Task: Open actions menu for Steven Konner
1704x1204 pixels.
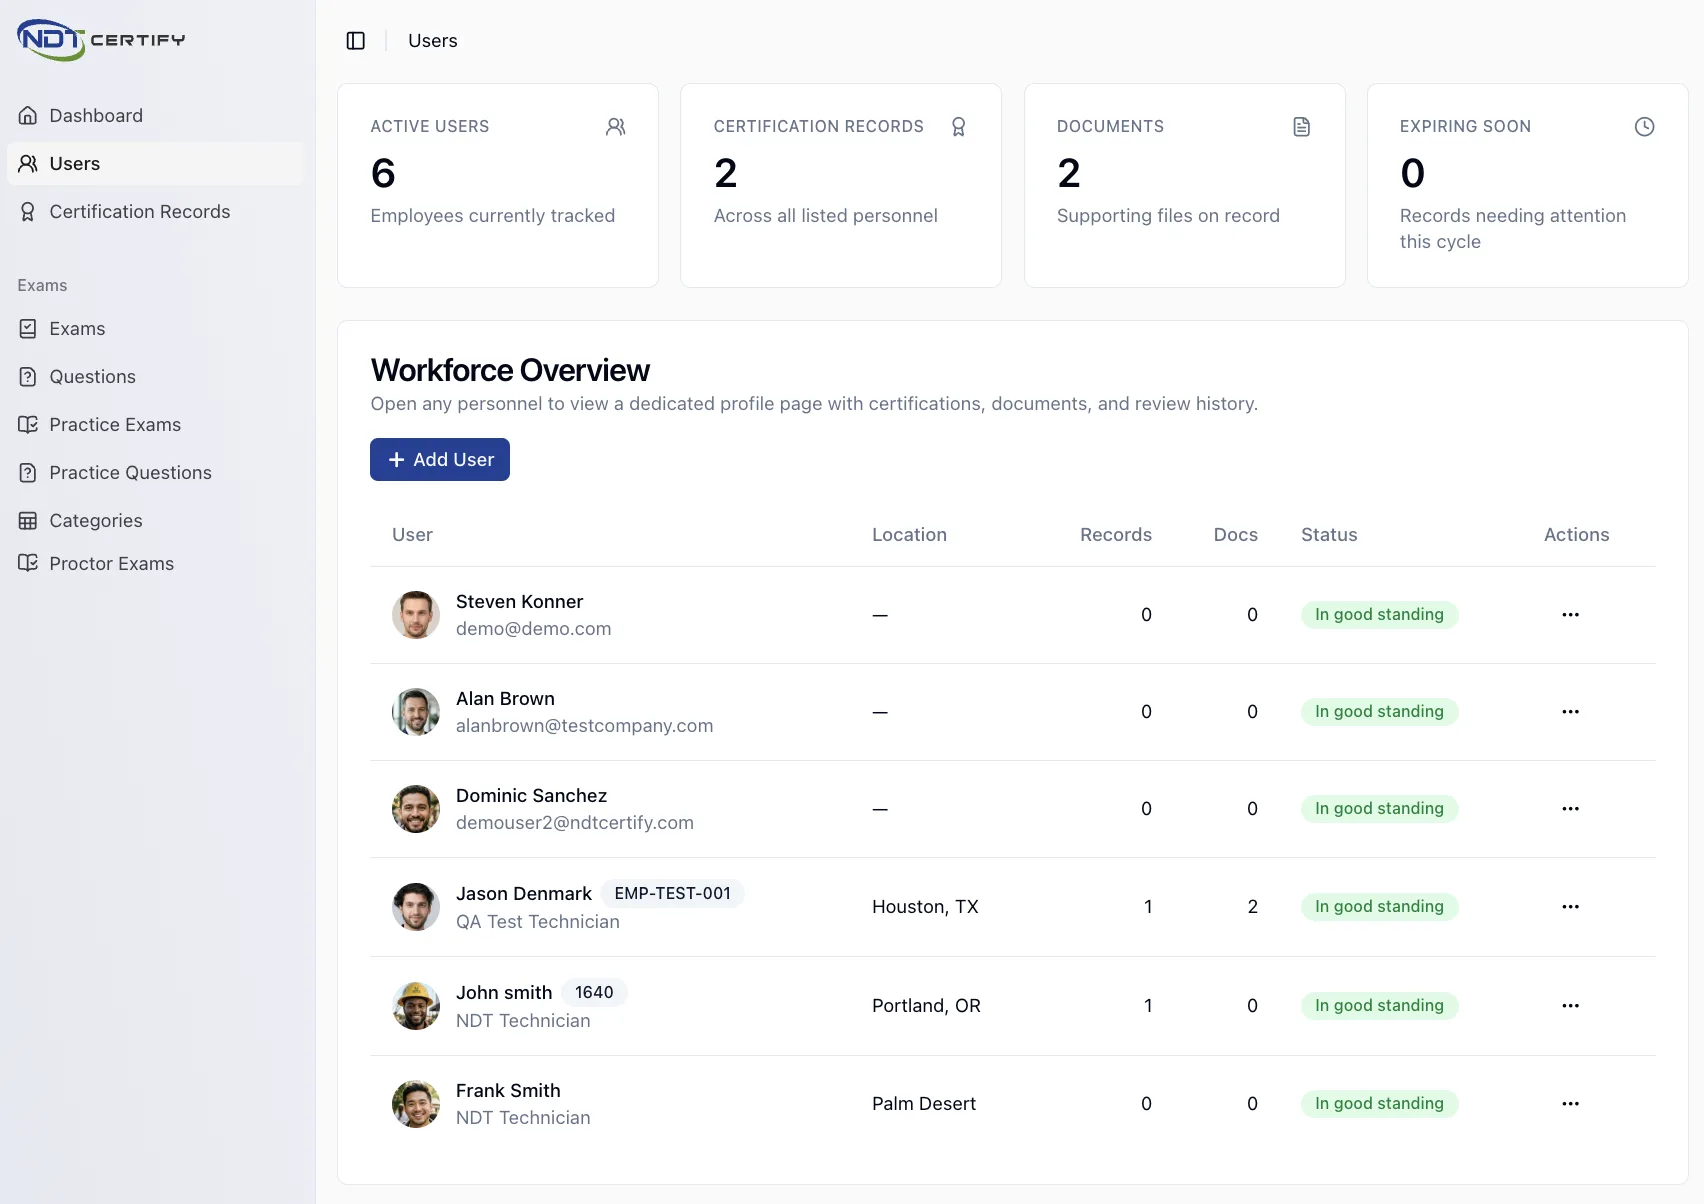Action: [x=1570, y=615]
